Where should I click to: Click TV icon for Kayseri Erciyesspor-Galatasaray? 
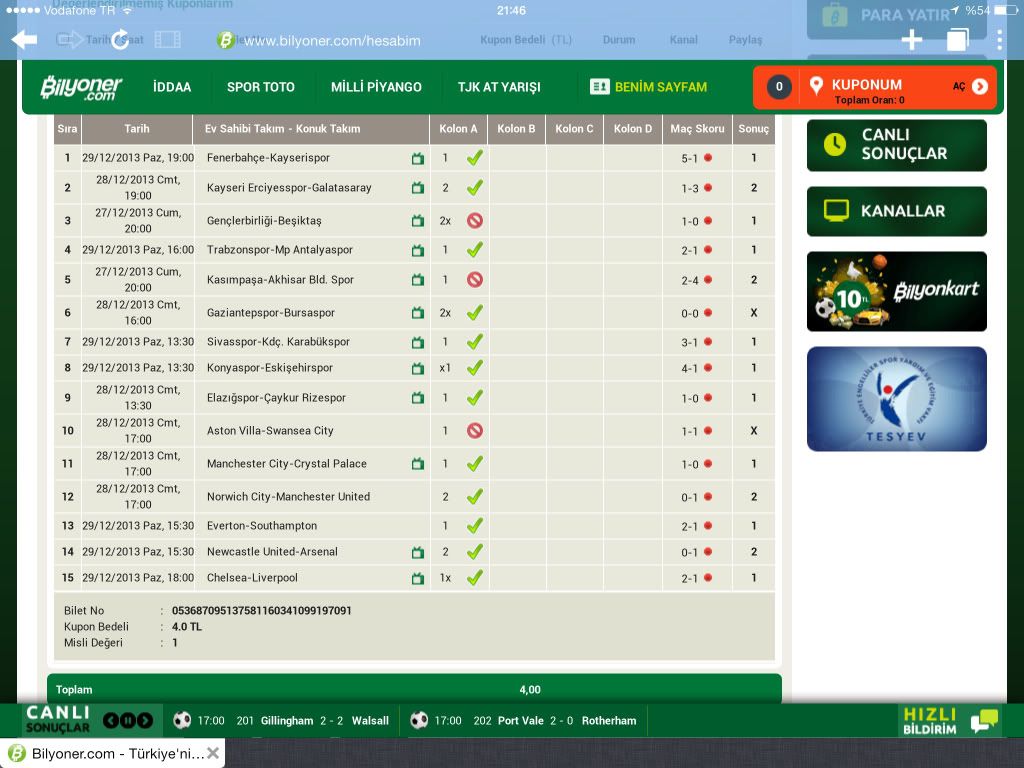pos(418,188)
